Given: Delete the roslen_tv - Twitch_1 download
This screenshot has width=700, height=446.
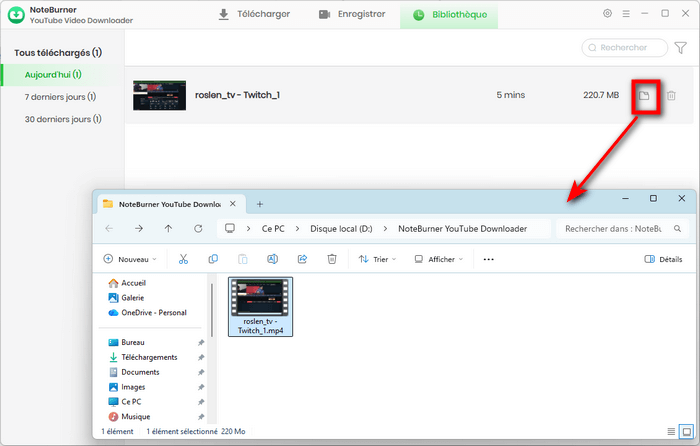Looking at the screenshot, I should pos(672,96).
